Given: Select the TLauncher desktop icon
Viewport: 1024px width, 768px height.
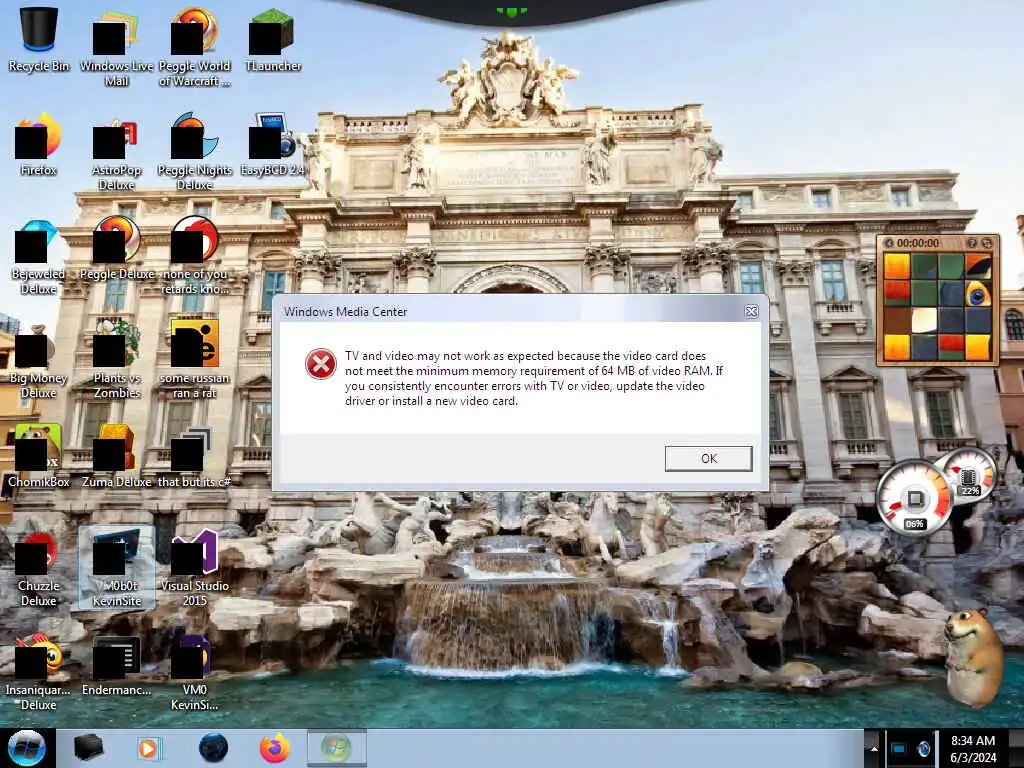Looking at the screenshot, I should 272,40.
